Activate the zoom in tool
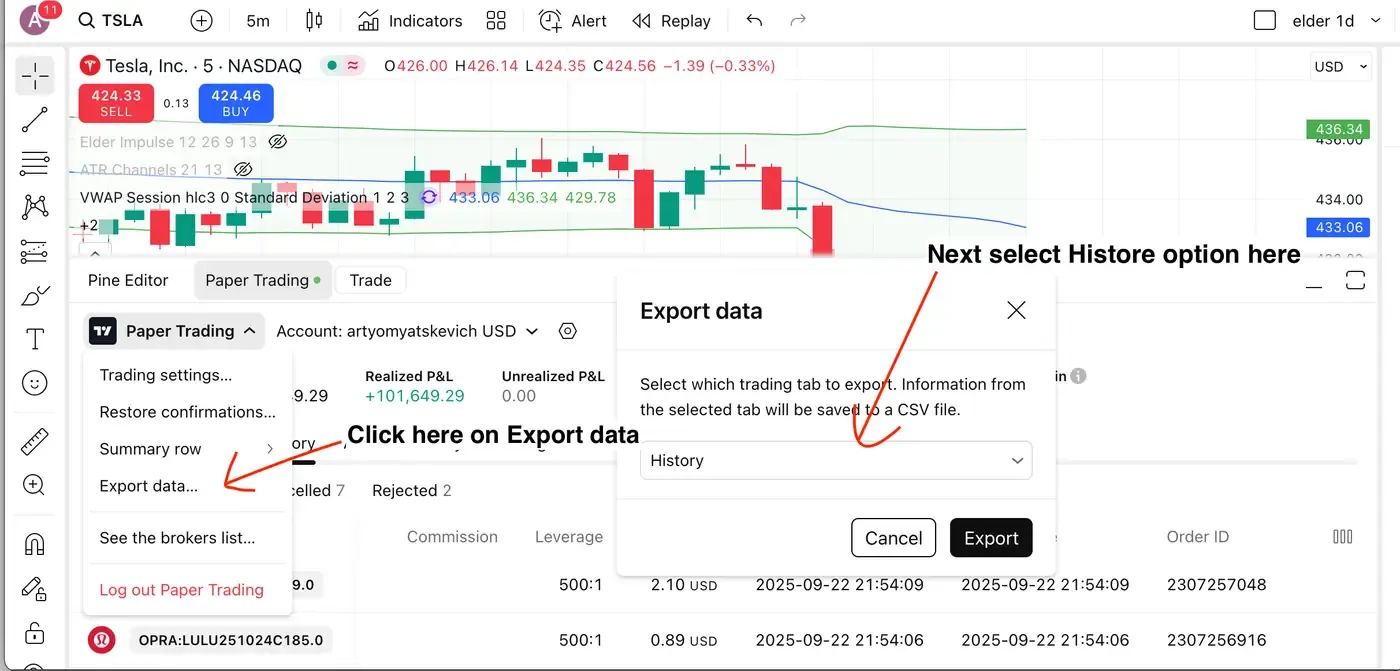The image size is (1400, 671). tap(35, 485)
